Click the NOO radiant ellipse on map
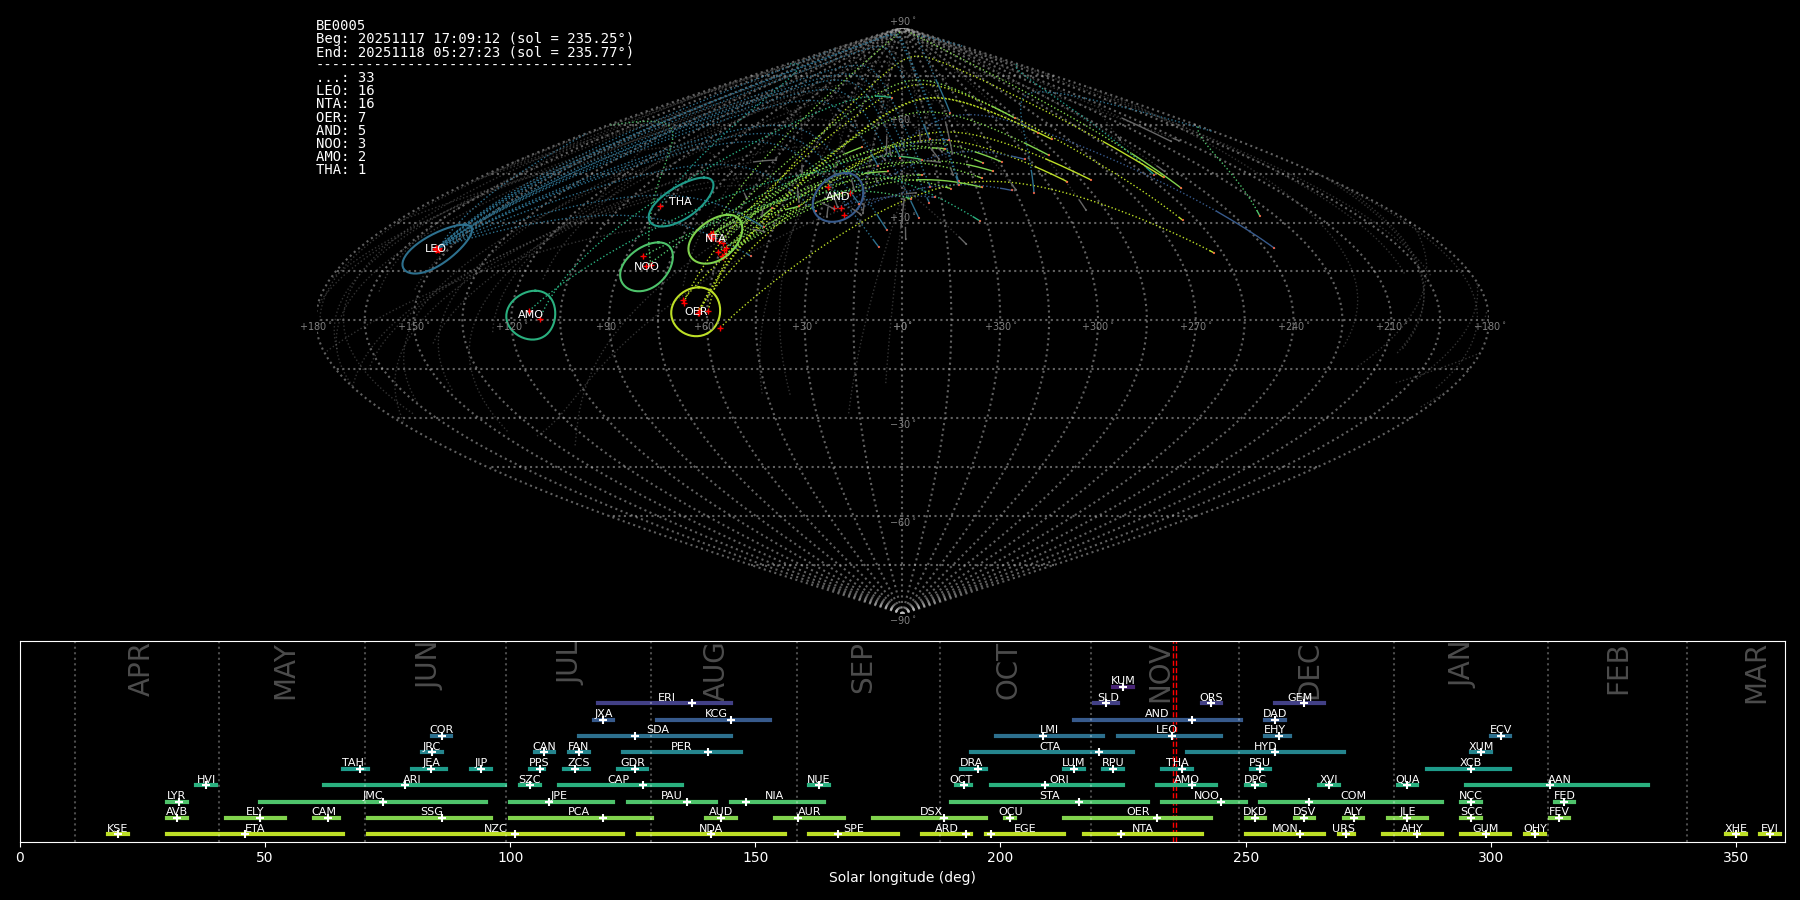Image resolution: width=1800 pixels, height=900 pixels. [646, 267]
